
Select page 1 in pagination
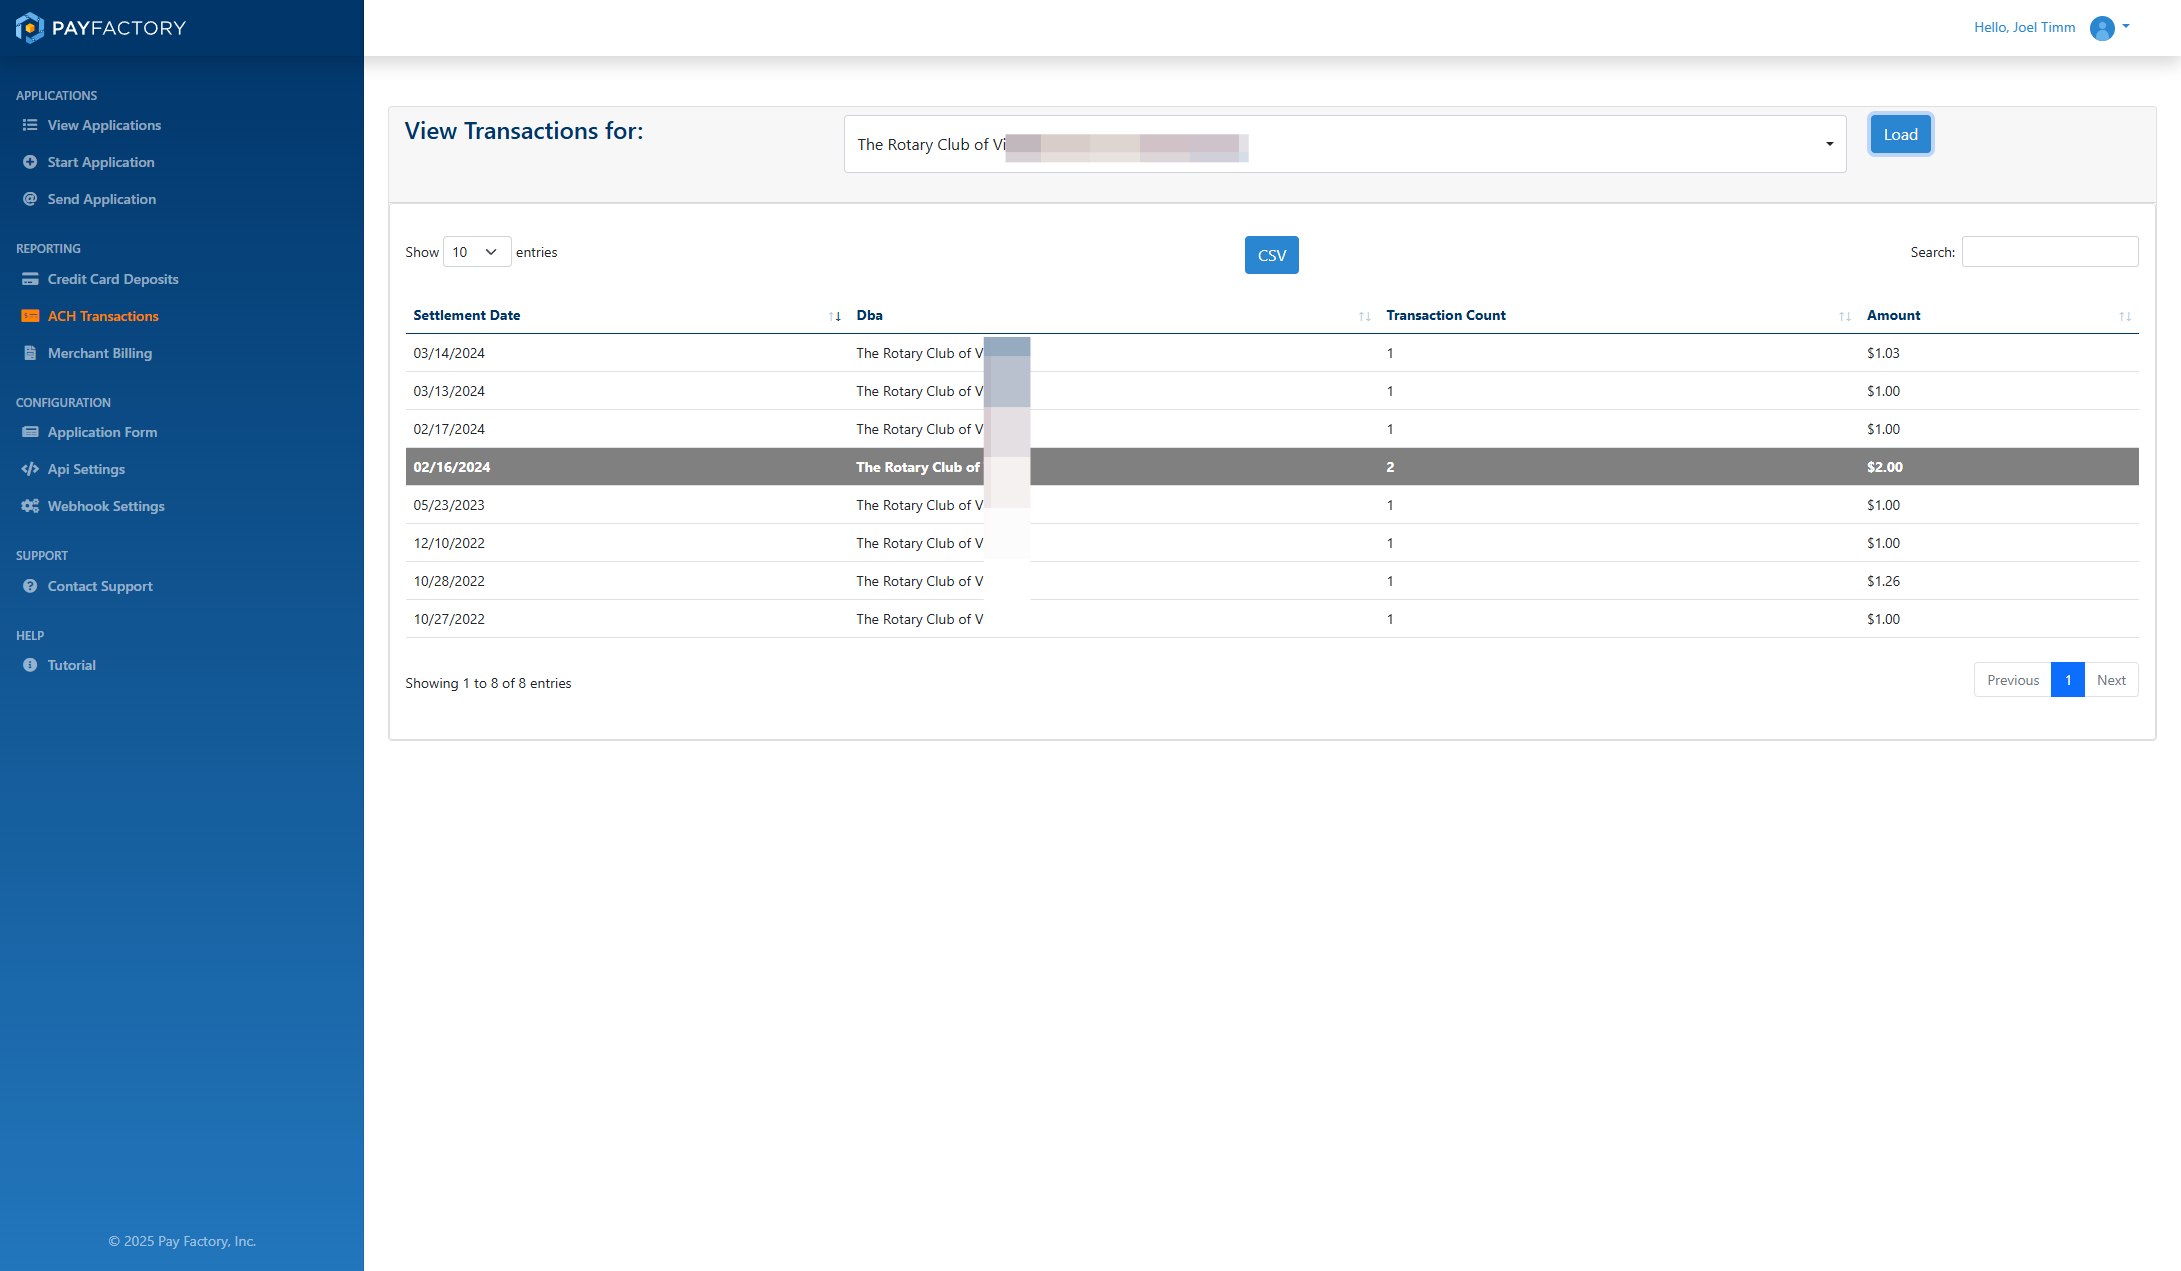[2068, 680]
